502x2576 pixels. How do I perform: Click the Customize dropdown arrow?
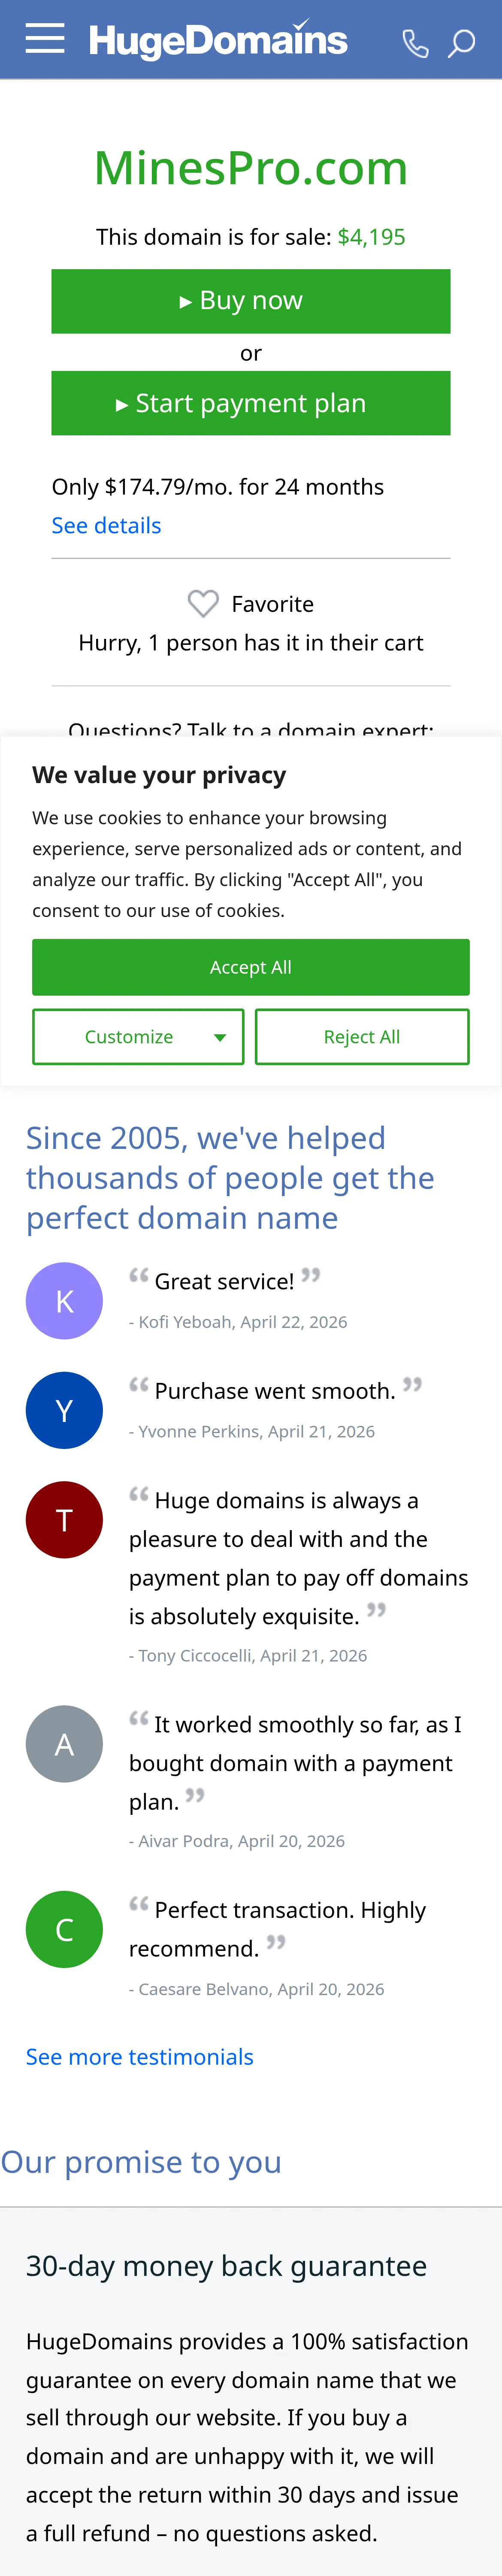(x=220, y=1037)
